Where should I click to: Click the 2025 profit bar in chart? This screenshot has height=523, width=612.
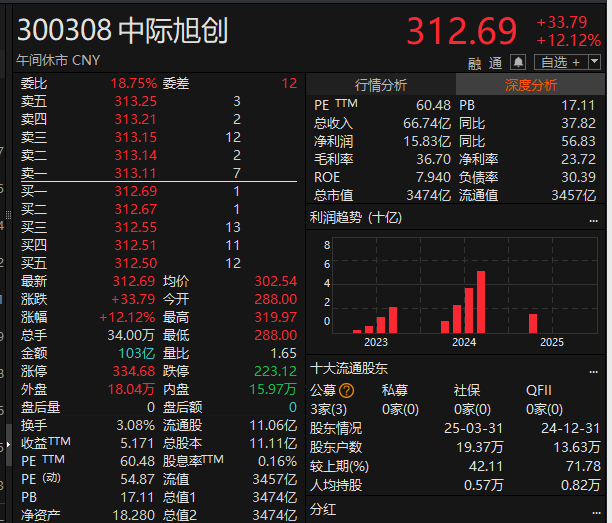[x=533, y=322]
